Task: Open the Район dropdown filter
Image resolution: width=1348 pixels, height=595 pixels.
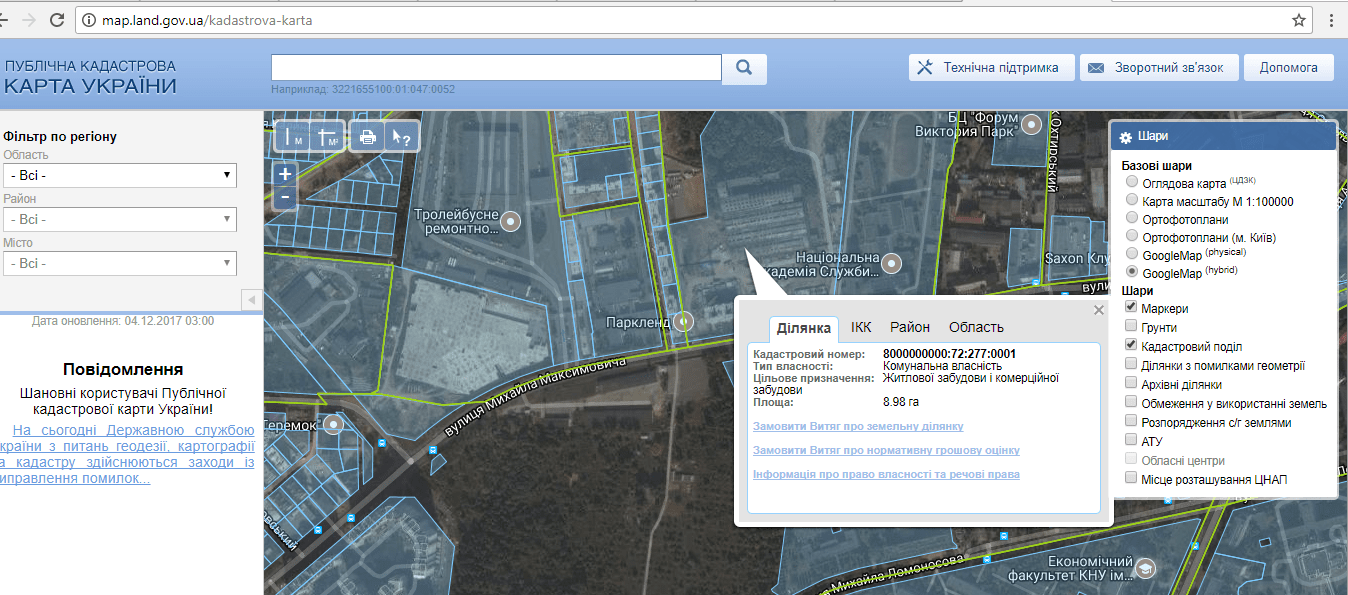Action: (x=120, y=219)
